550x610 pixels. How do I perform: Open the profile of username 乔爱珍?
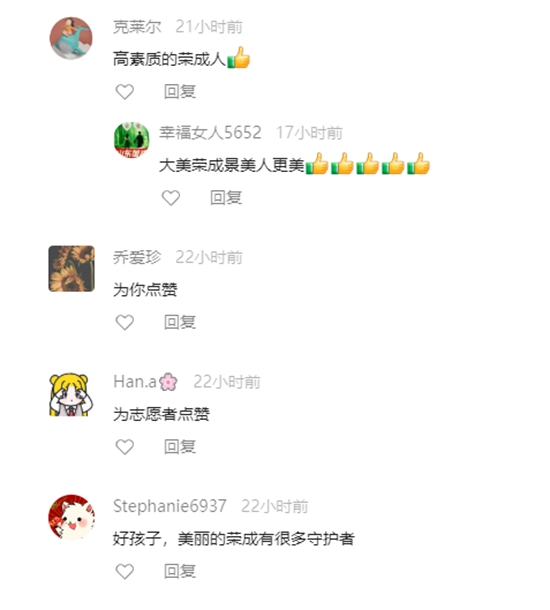click(x=137, y=257)
